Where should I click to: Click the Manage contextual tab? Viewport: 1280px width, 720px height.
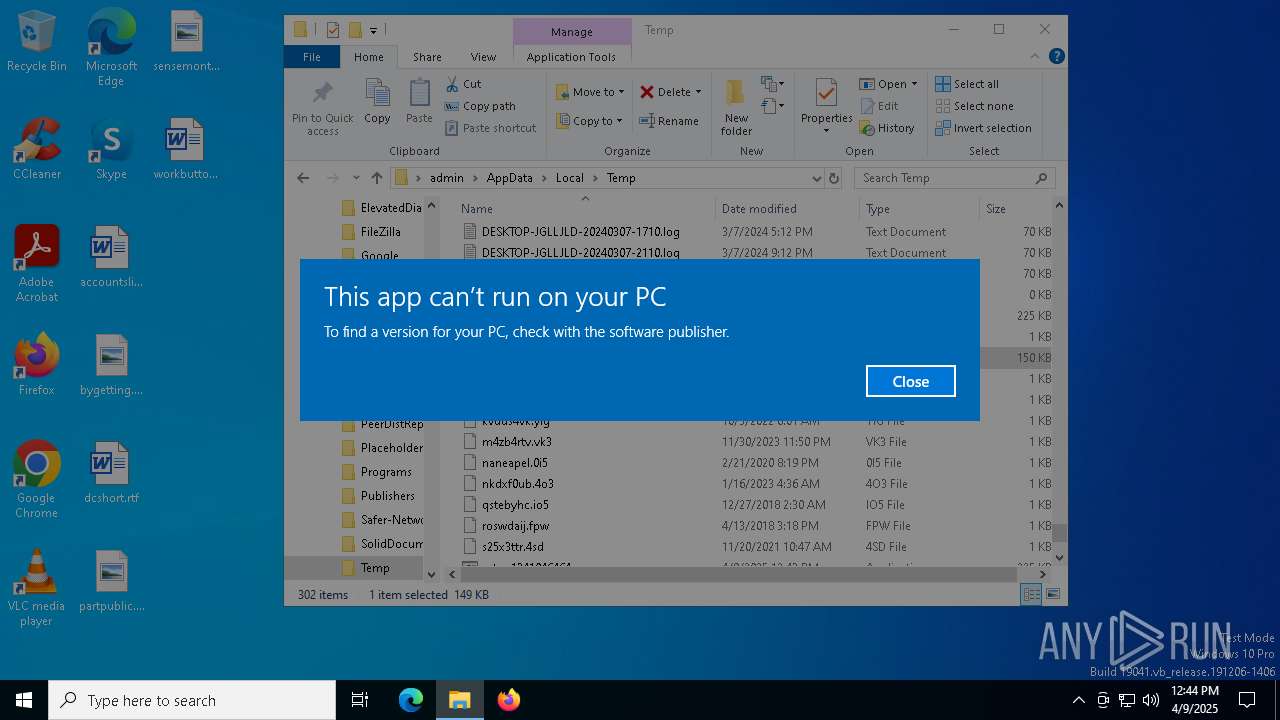[x=572, y=31]
